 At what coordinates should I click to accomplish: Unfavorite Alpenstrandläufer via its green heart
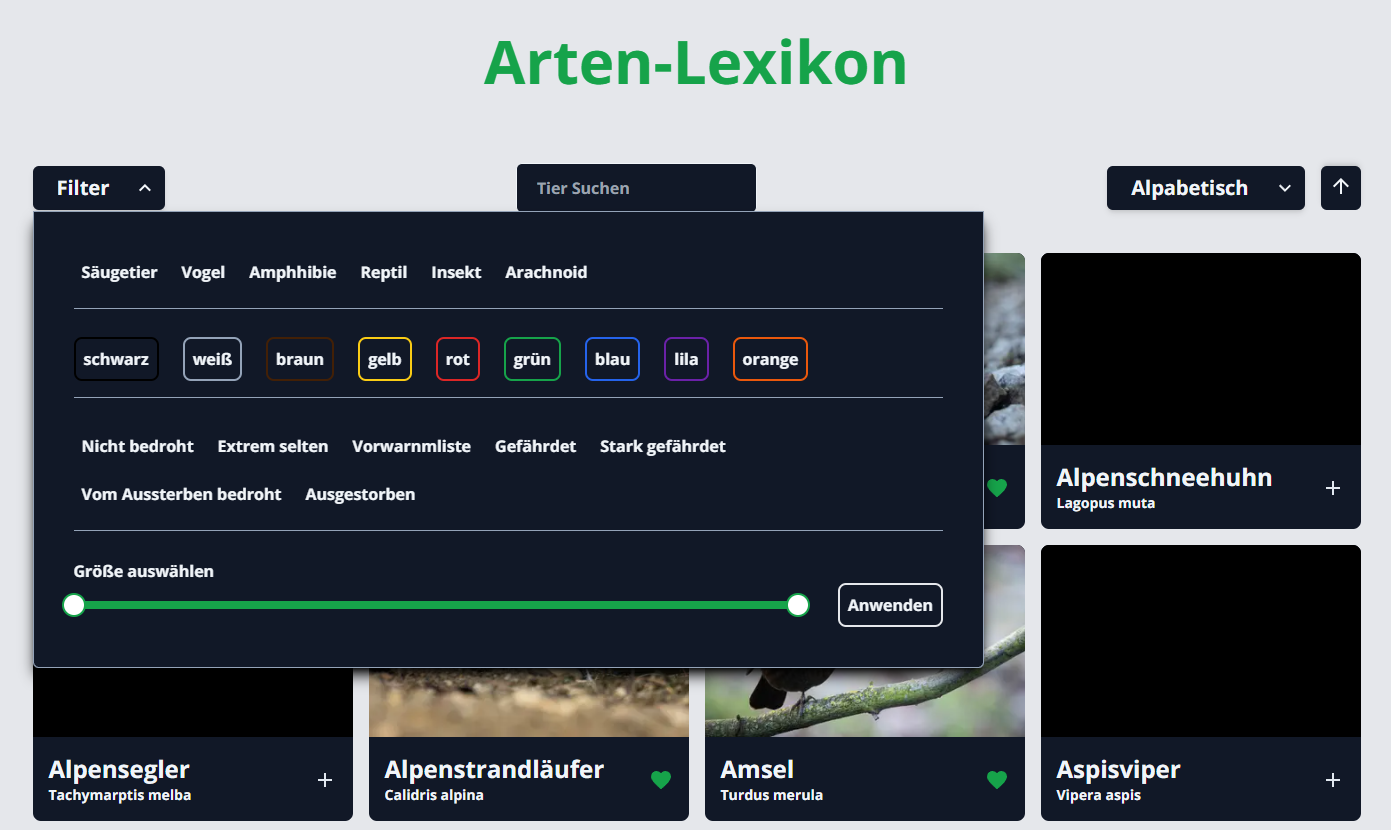(660, 780)
